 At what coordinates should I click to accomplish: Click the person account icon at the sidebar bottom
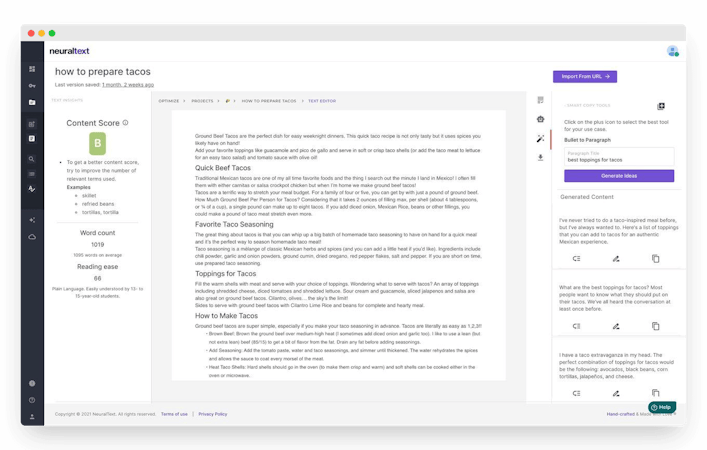click(32, 417)
